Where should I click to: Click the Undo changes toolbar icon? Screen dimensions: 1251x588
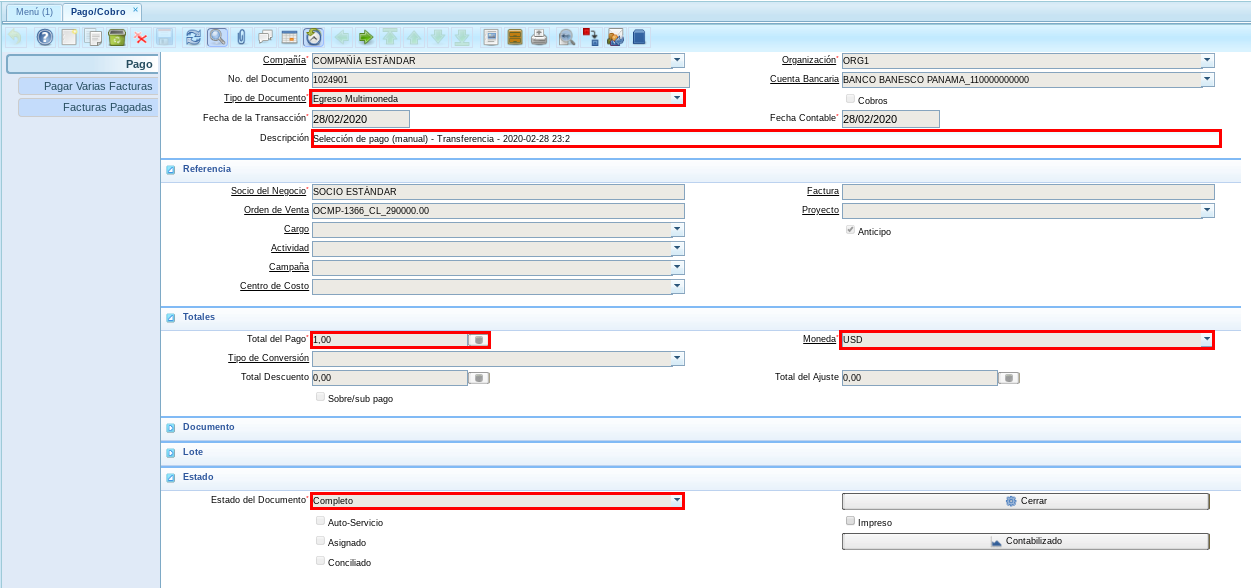click(x=14, y=37)
